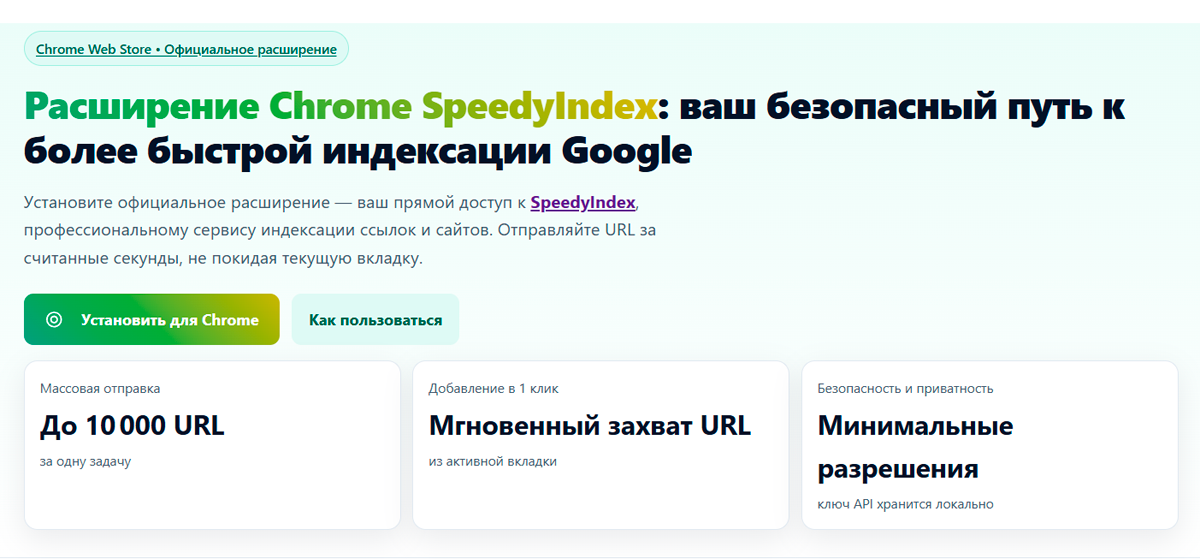Click the "за одну задачу" caption
Screen dimensions: 1200x559
[85, 462]
